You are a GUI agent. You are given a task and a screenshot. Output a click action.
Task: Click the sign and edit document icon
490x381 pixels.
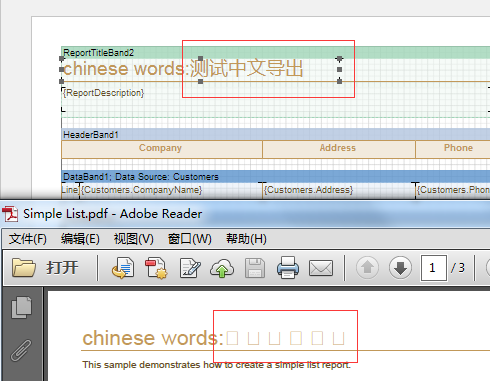click(190, 268)
